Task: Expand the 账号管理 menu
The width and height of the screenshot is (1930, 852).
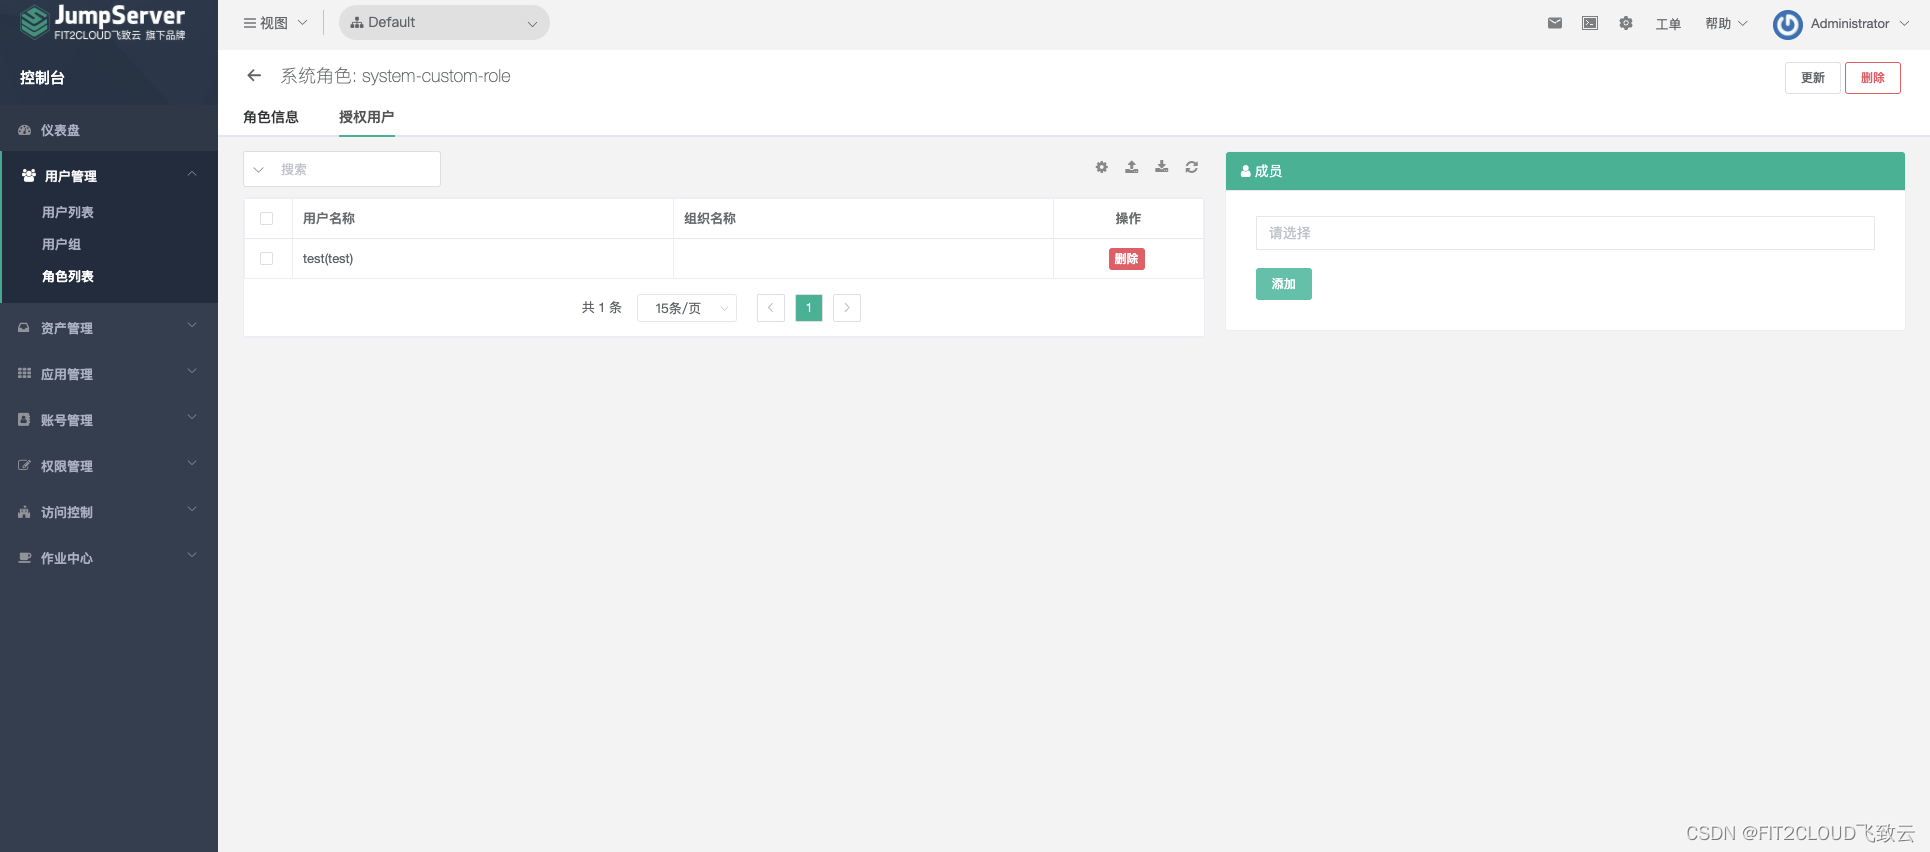Action: pos(109,420)
